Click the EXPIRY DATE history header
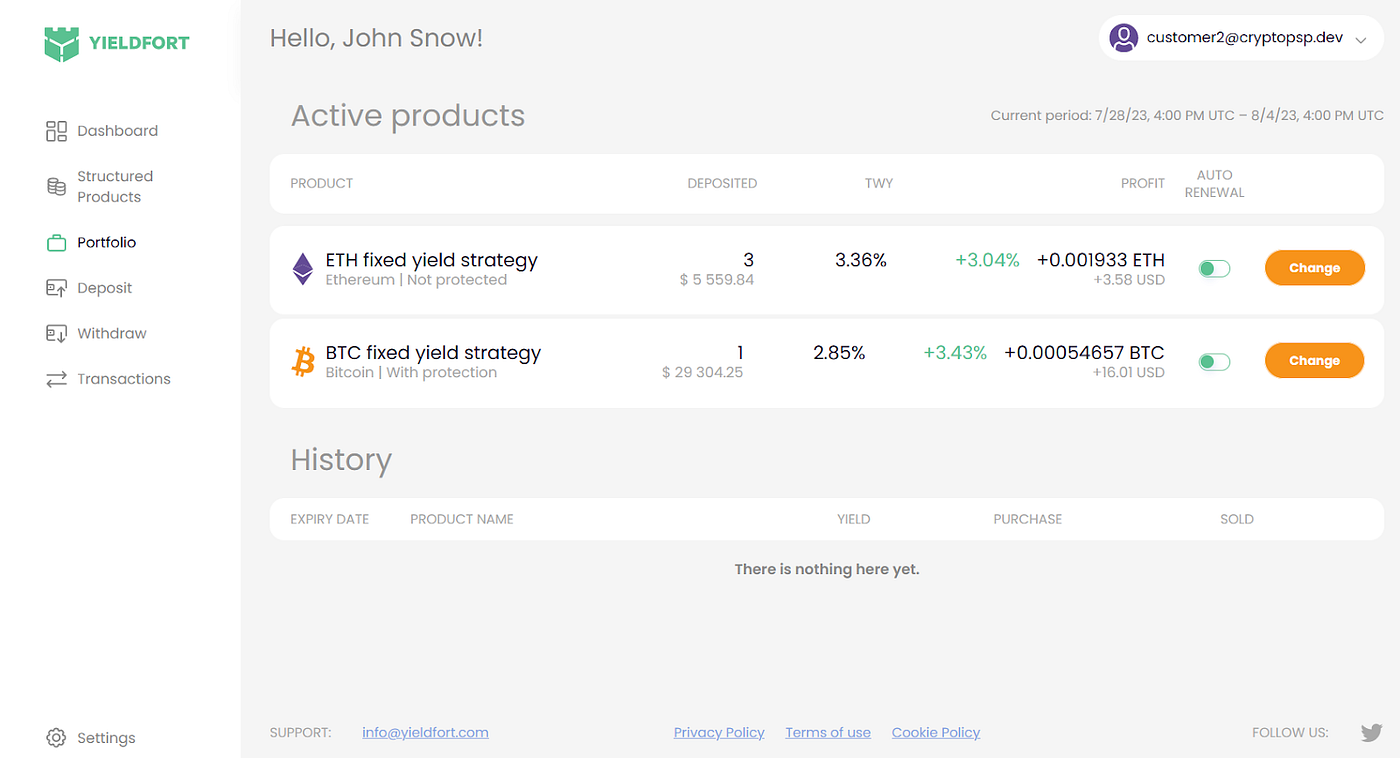This screenshot has height=758, width=1400. pyautogui.click(x=330, y=520)
